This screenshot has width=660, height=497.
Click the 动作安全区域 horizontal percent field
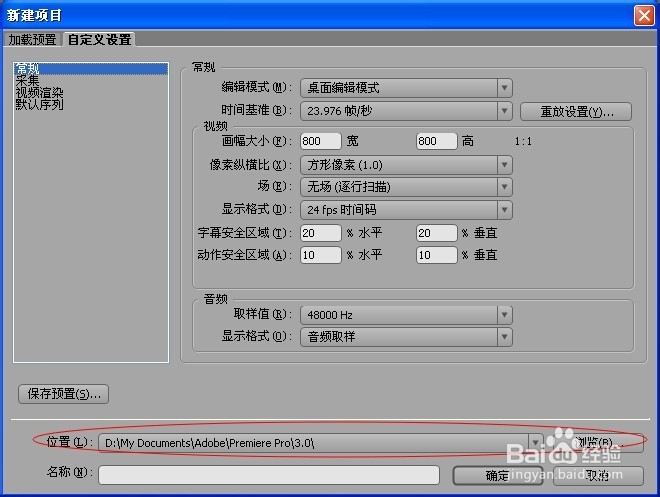pyautogui.click(x=321, y=255)
